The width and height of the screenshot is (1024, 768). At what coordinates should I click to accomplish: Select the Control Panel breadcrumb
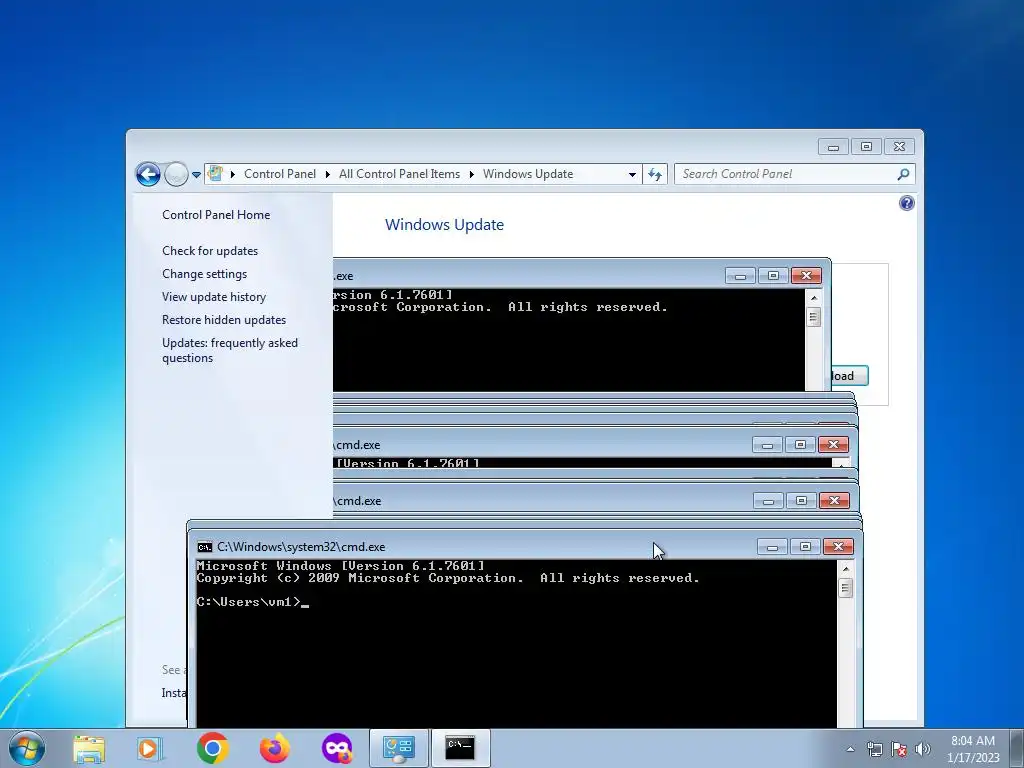coord(280,174)
